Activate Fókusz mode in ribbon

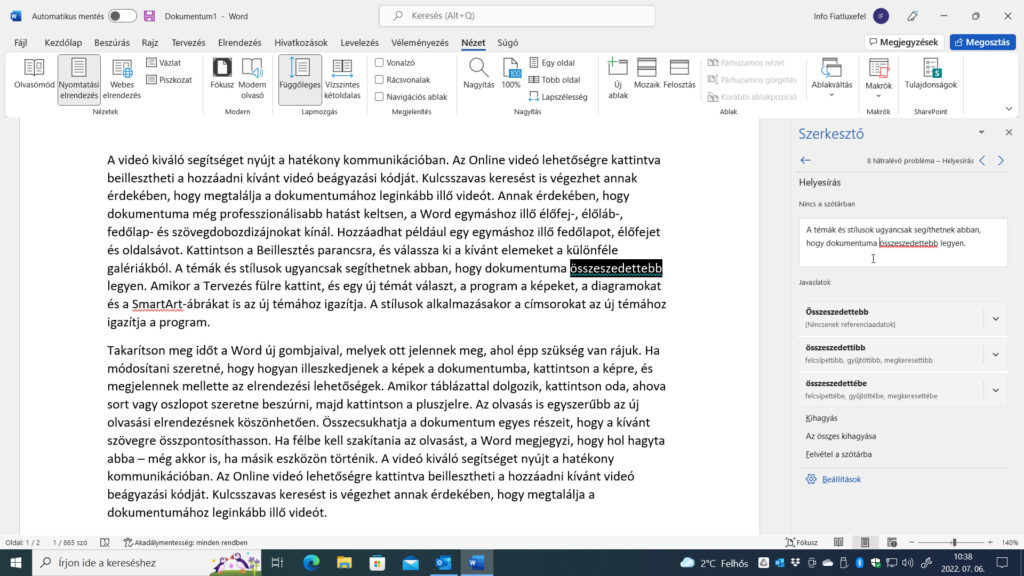click(x=222, y=73)
